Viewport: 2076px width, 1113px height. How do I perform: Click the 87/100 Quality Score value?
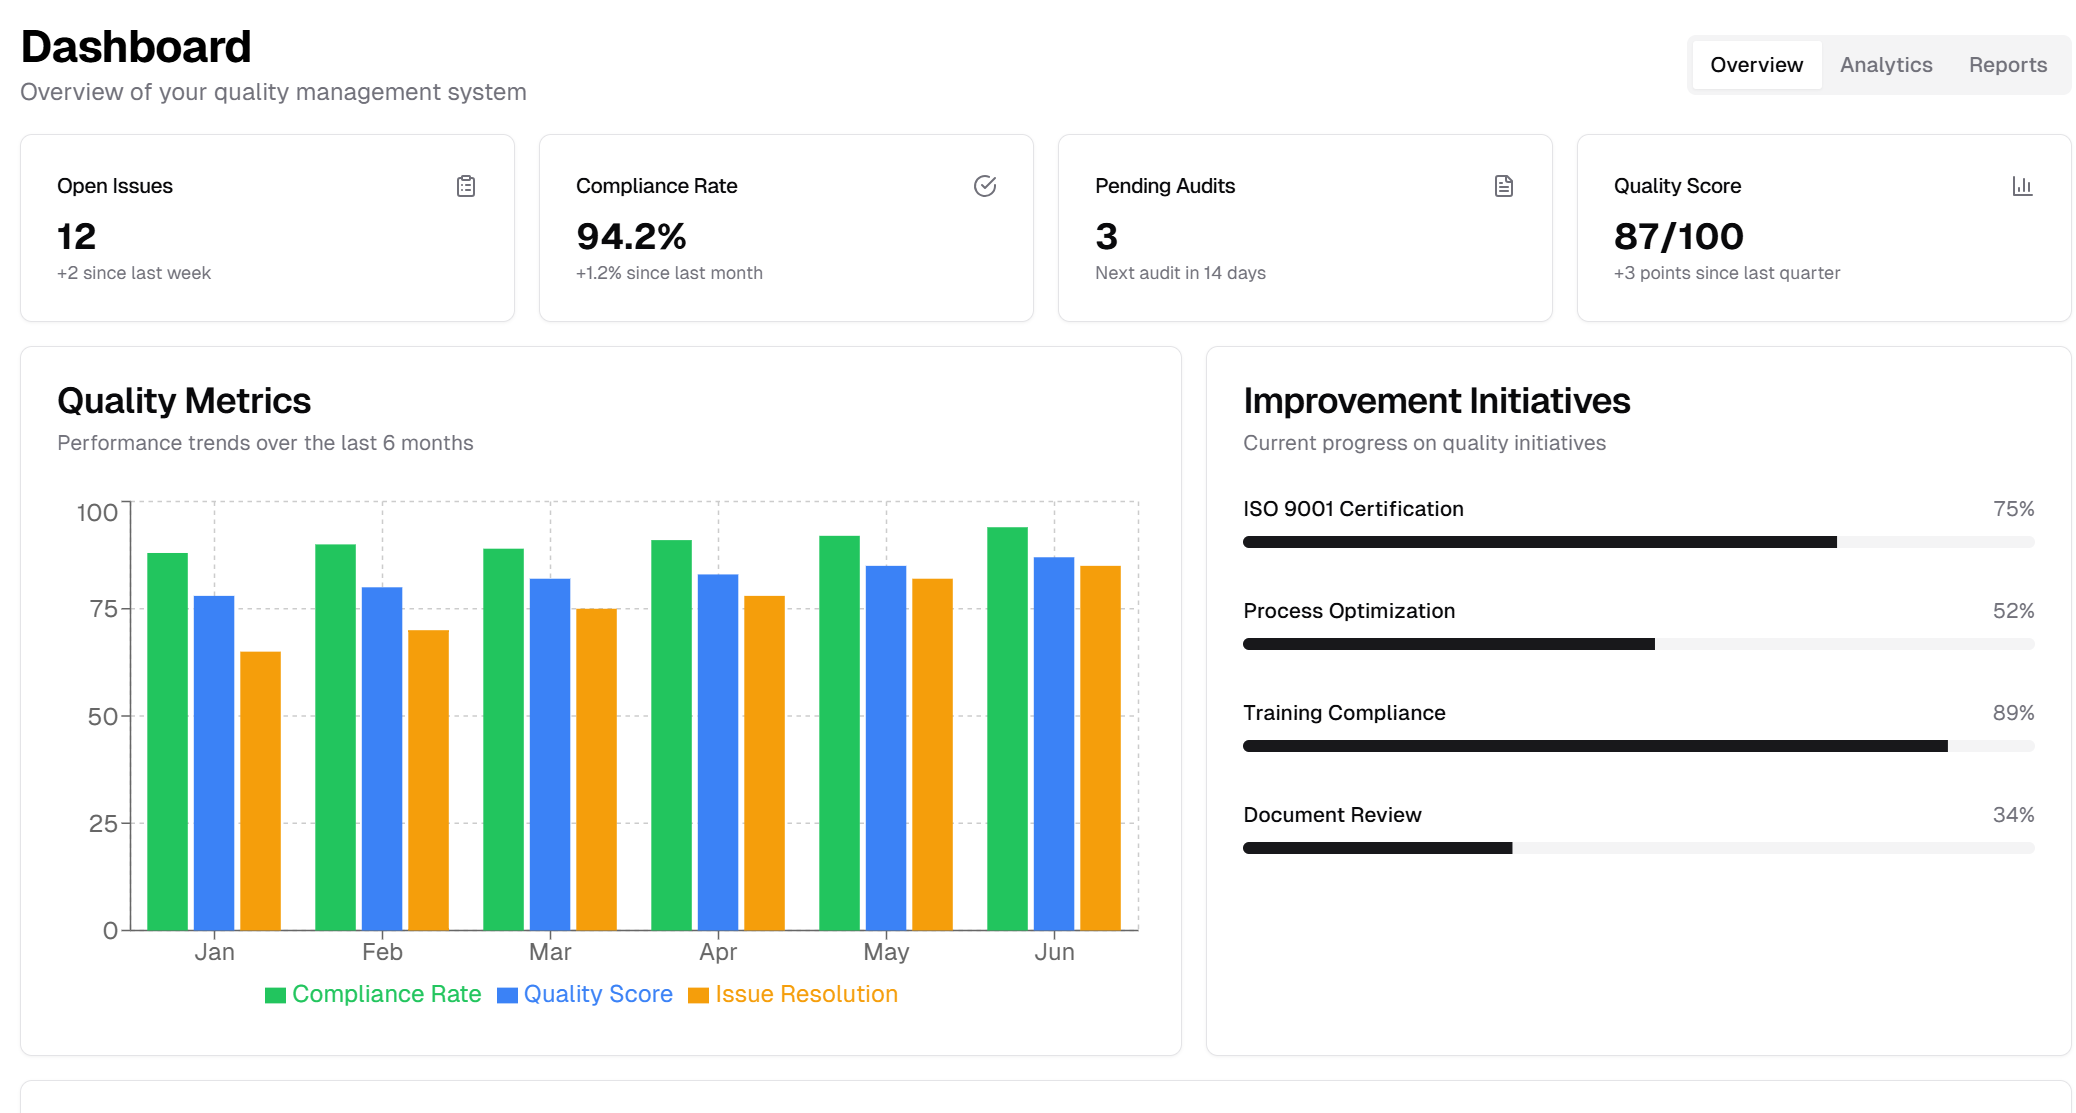[1678, 237]
